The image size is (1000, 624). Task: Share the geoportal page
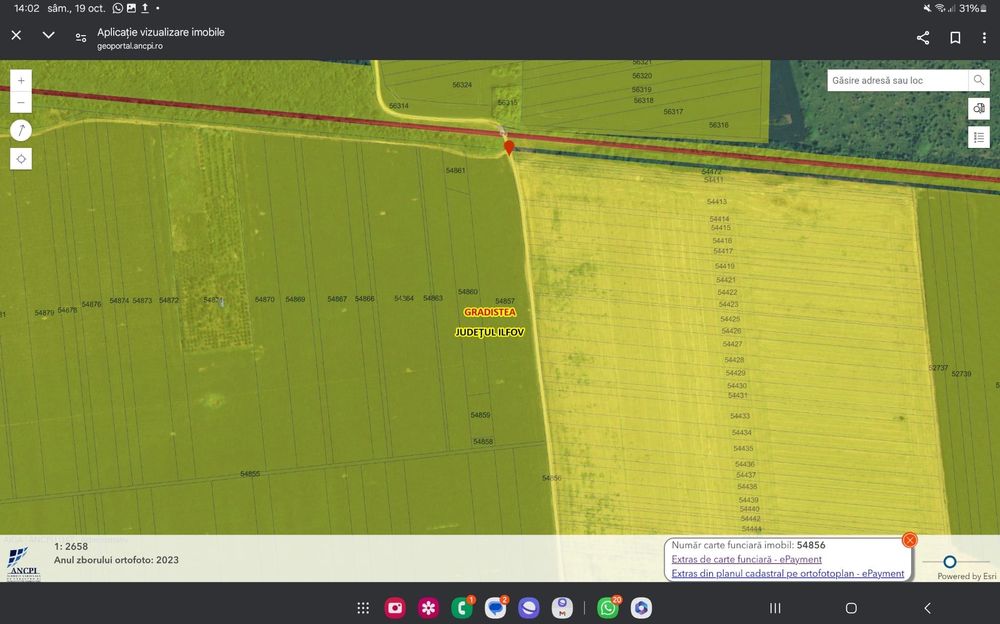[922, 38]
